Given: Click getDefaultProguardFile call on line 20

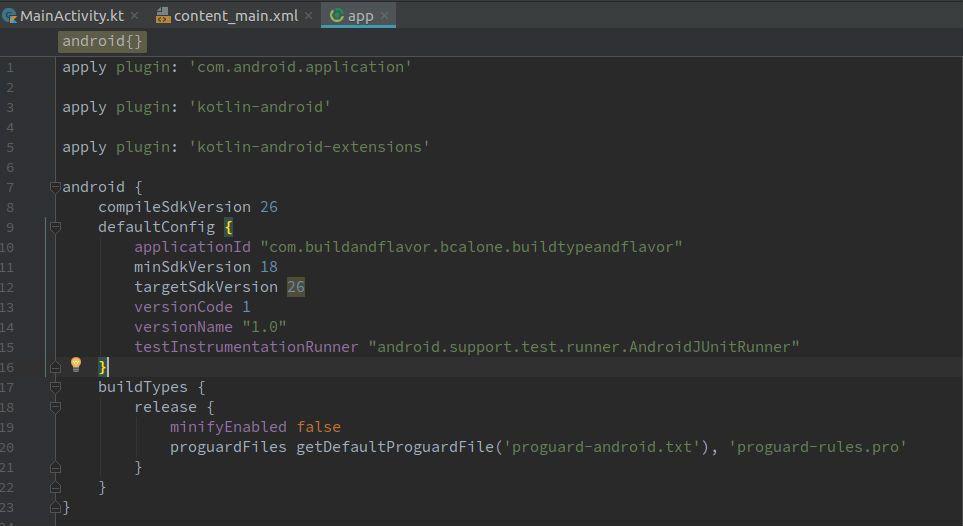Looking at the screenshot, I should [395, 447].
